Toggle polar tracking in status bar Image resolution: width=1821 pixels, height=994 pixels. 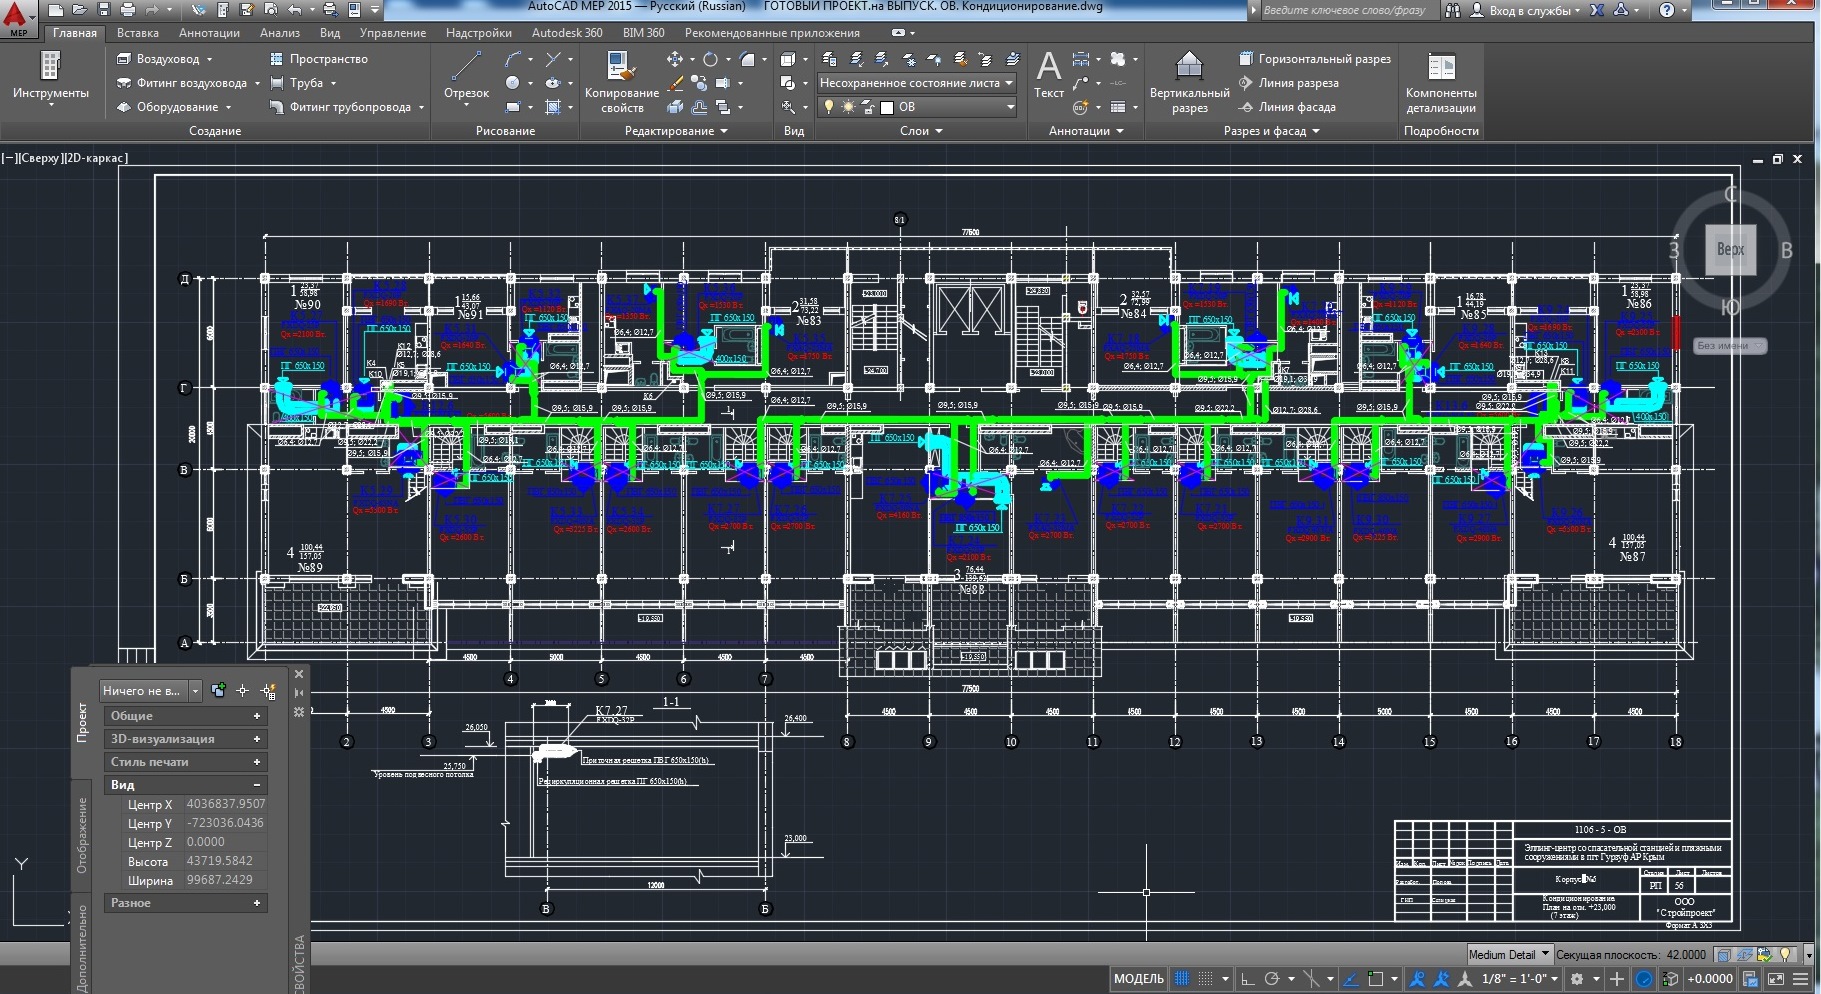[1272, 979]
